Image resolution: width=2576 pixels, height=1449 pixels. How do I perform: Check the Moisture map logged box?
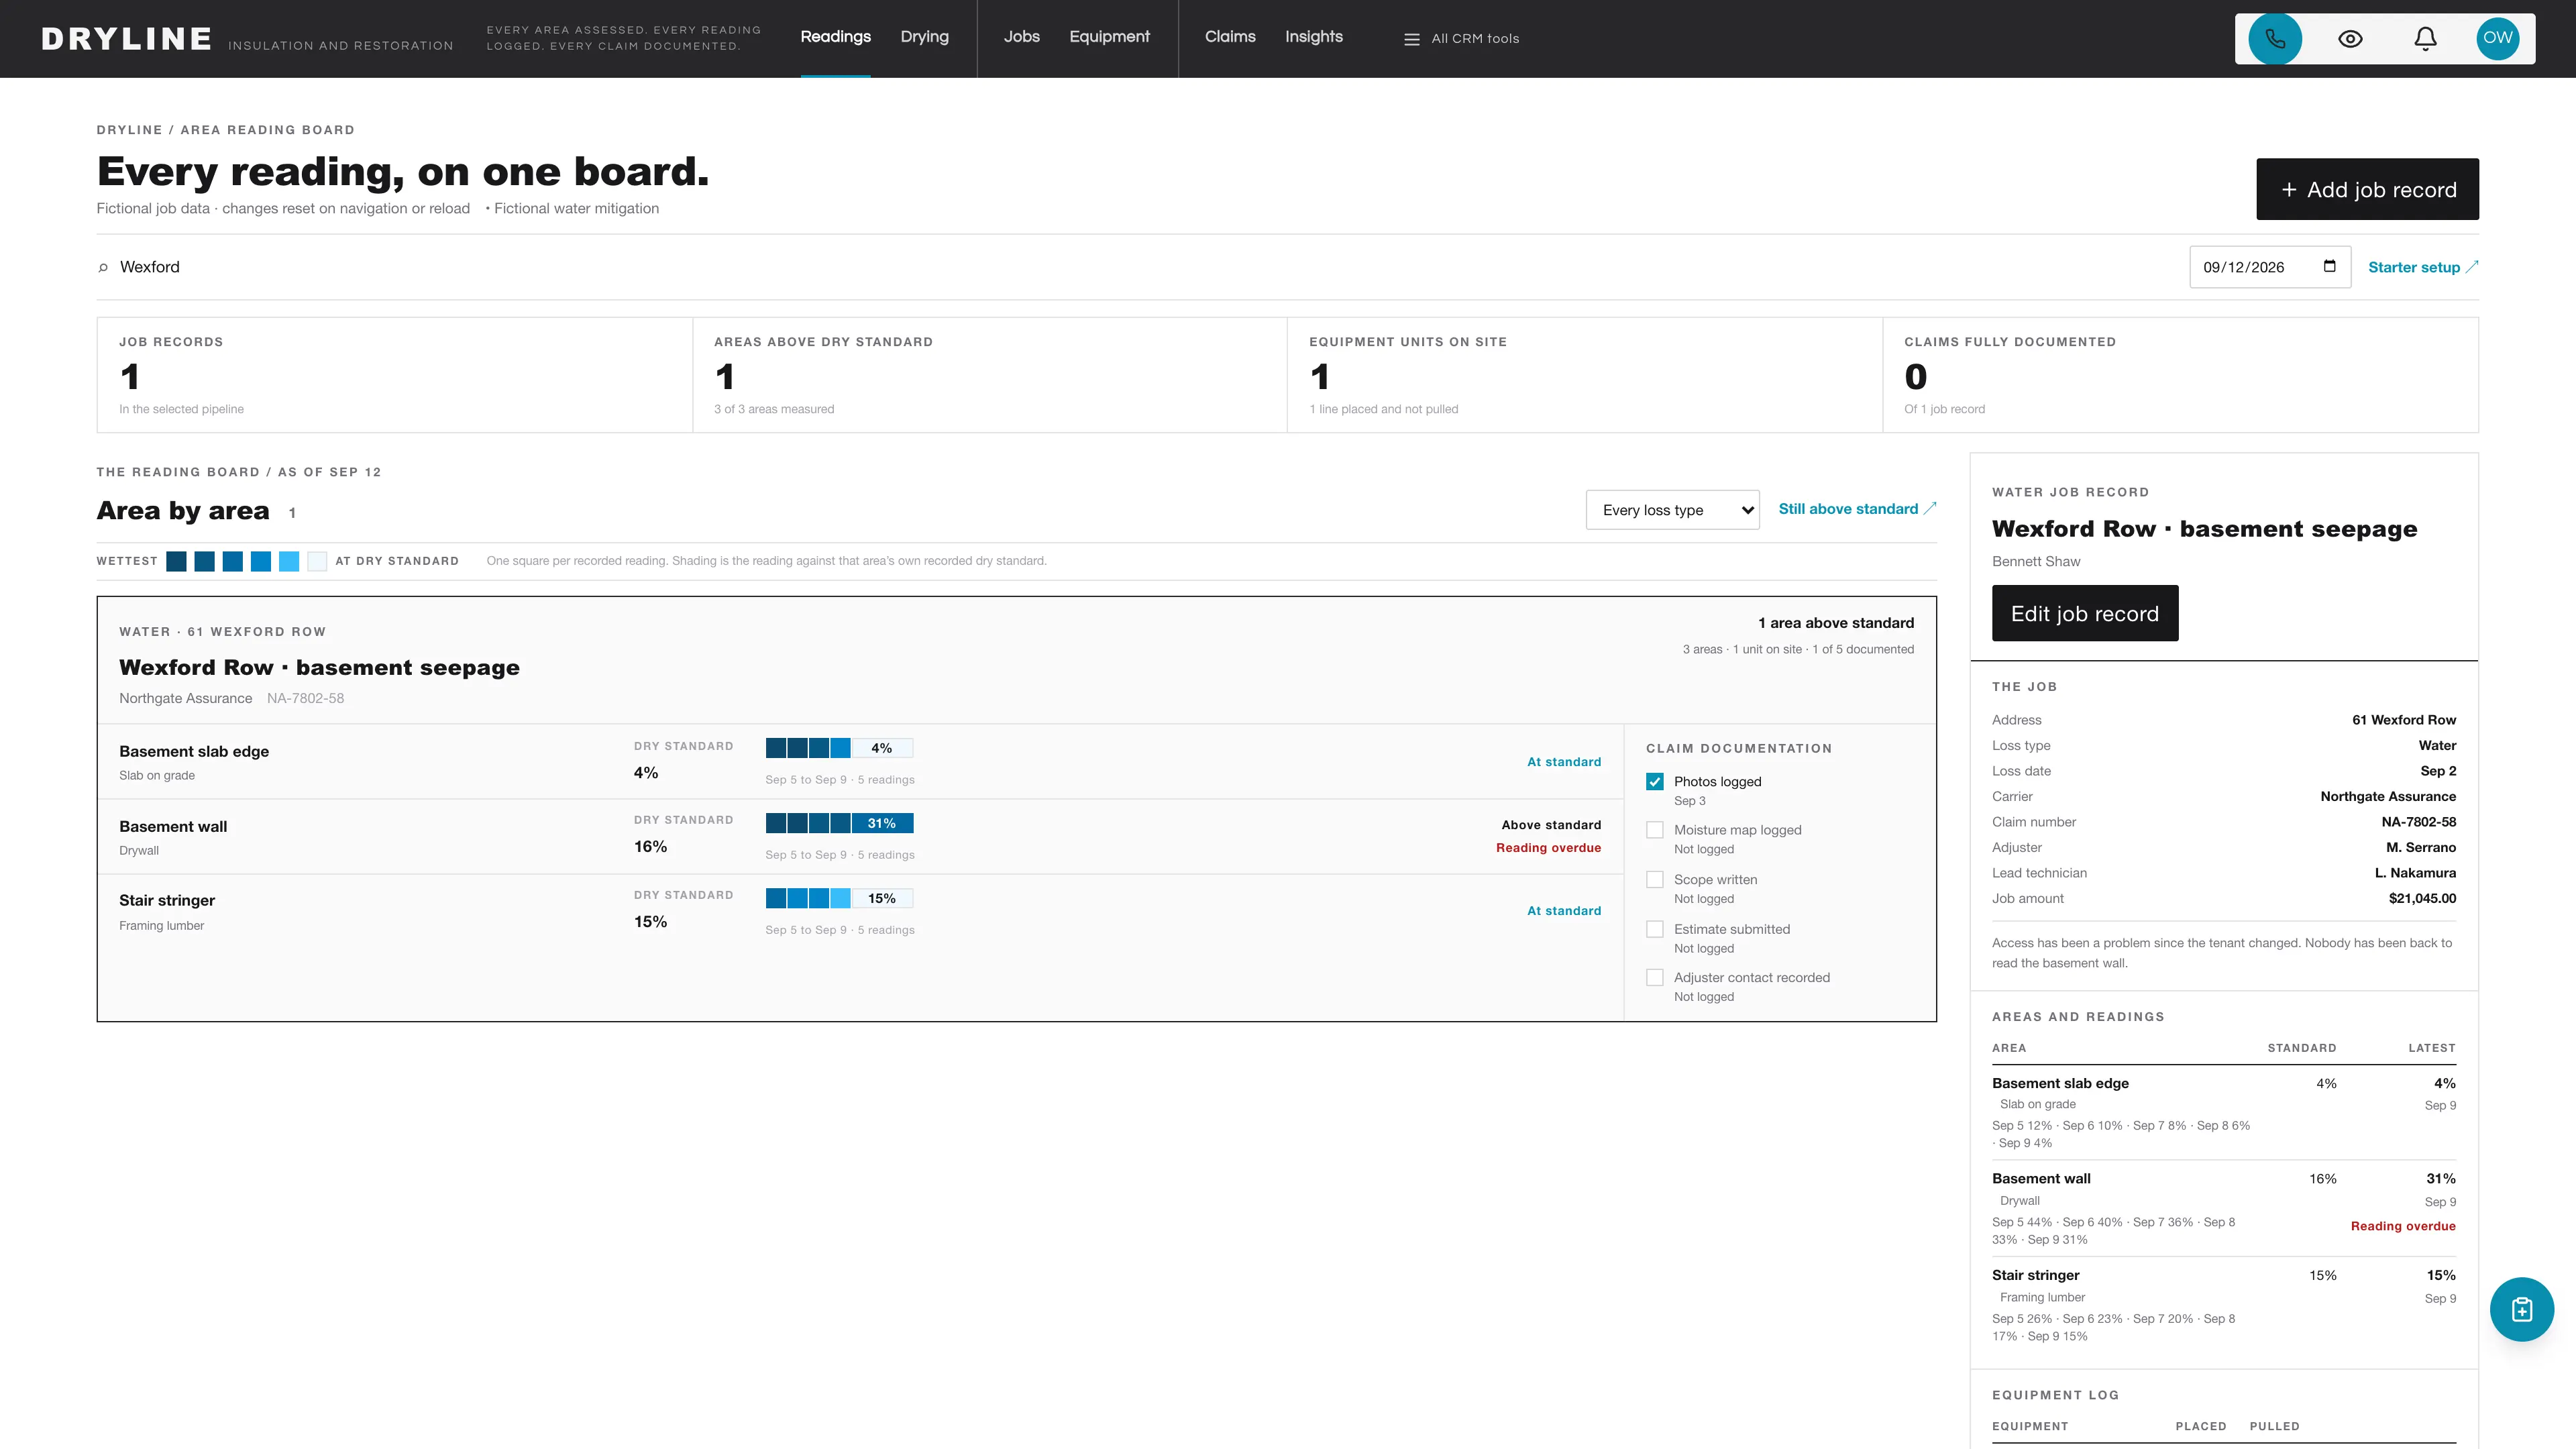click(1655, 830)
